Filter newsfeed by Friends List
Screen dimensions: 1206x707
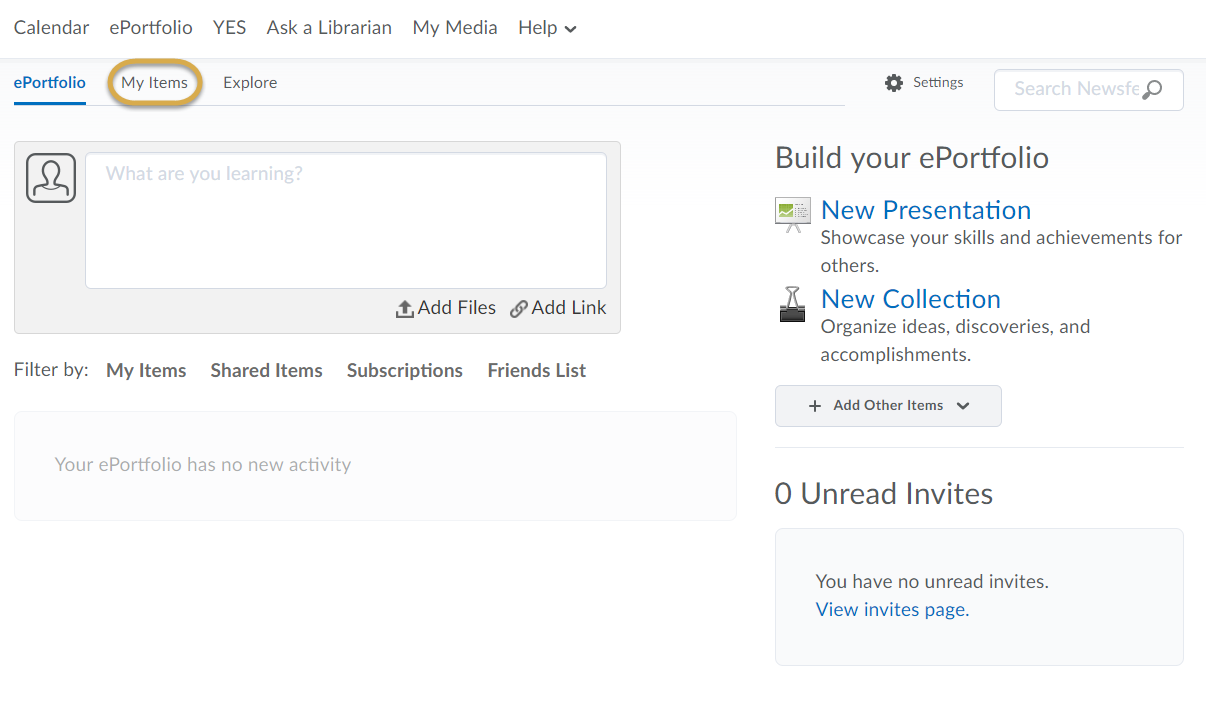537,371
